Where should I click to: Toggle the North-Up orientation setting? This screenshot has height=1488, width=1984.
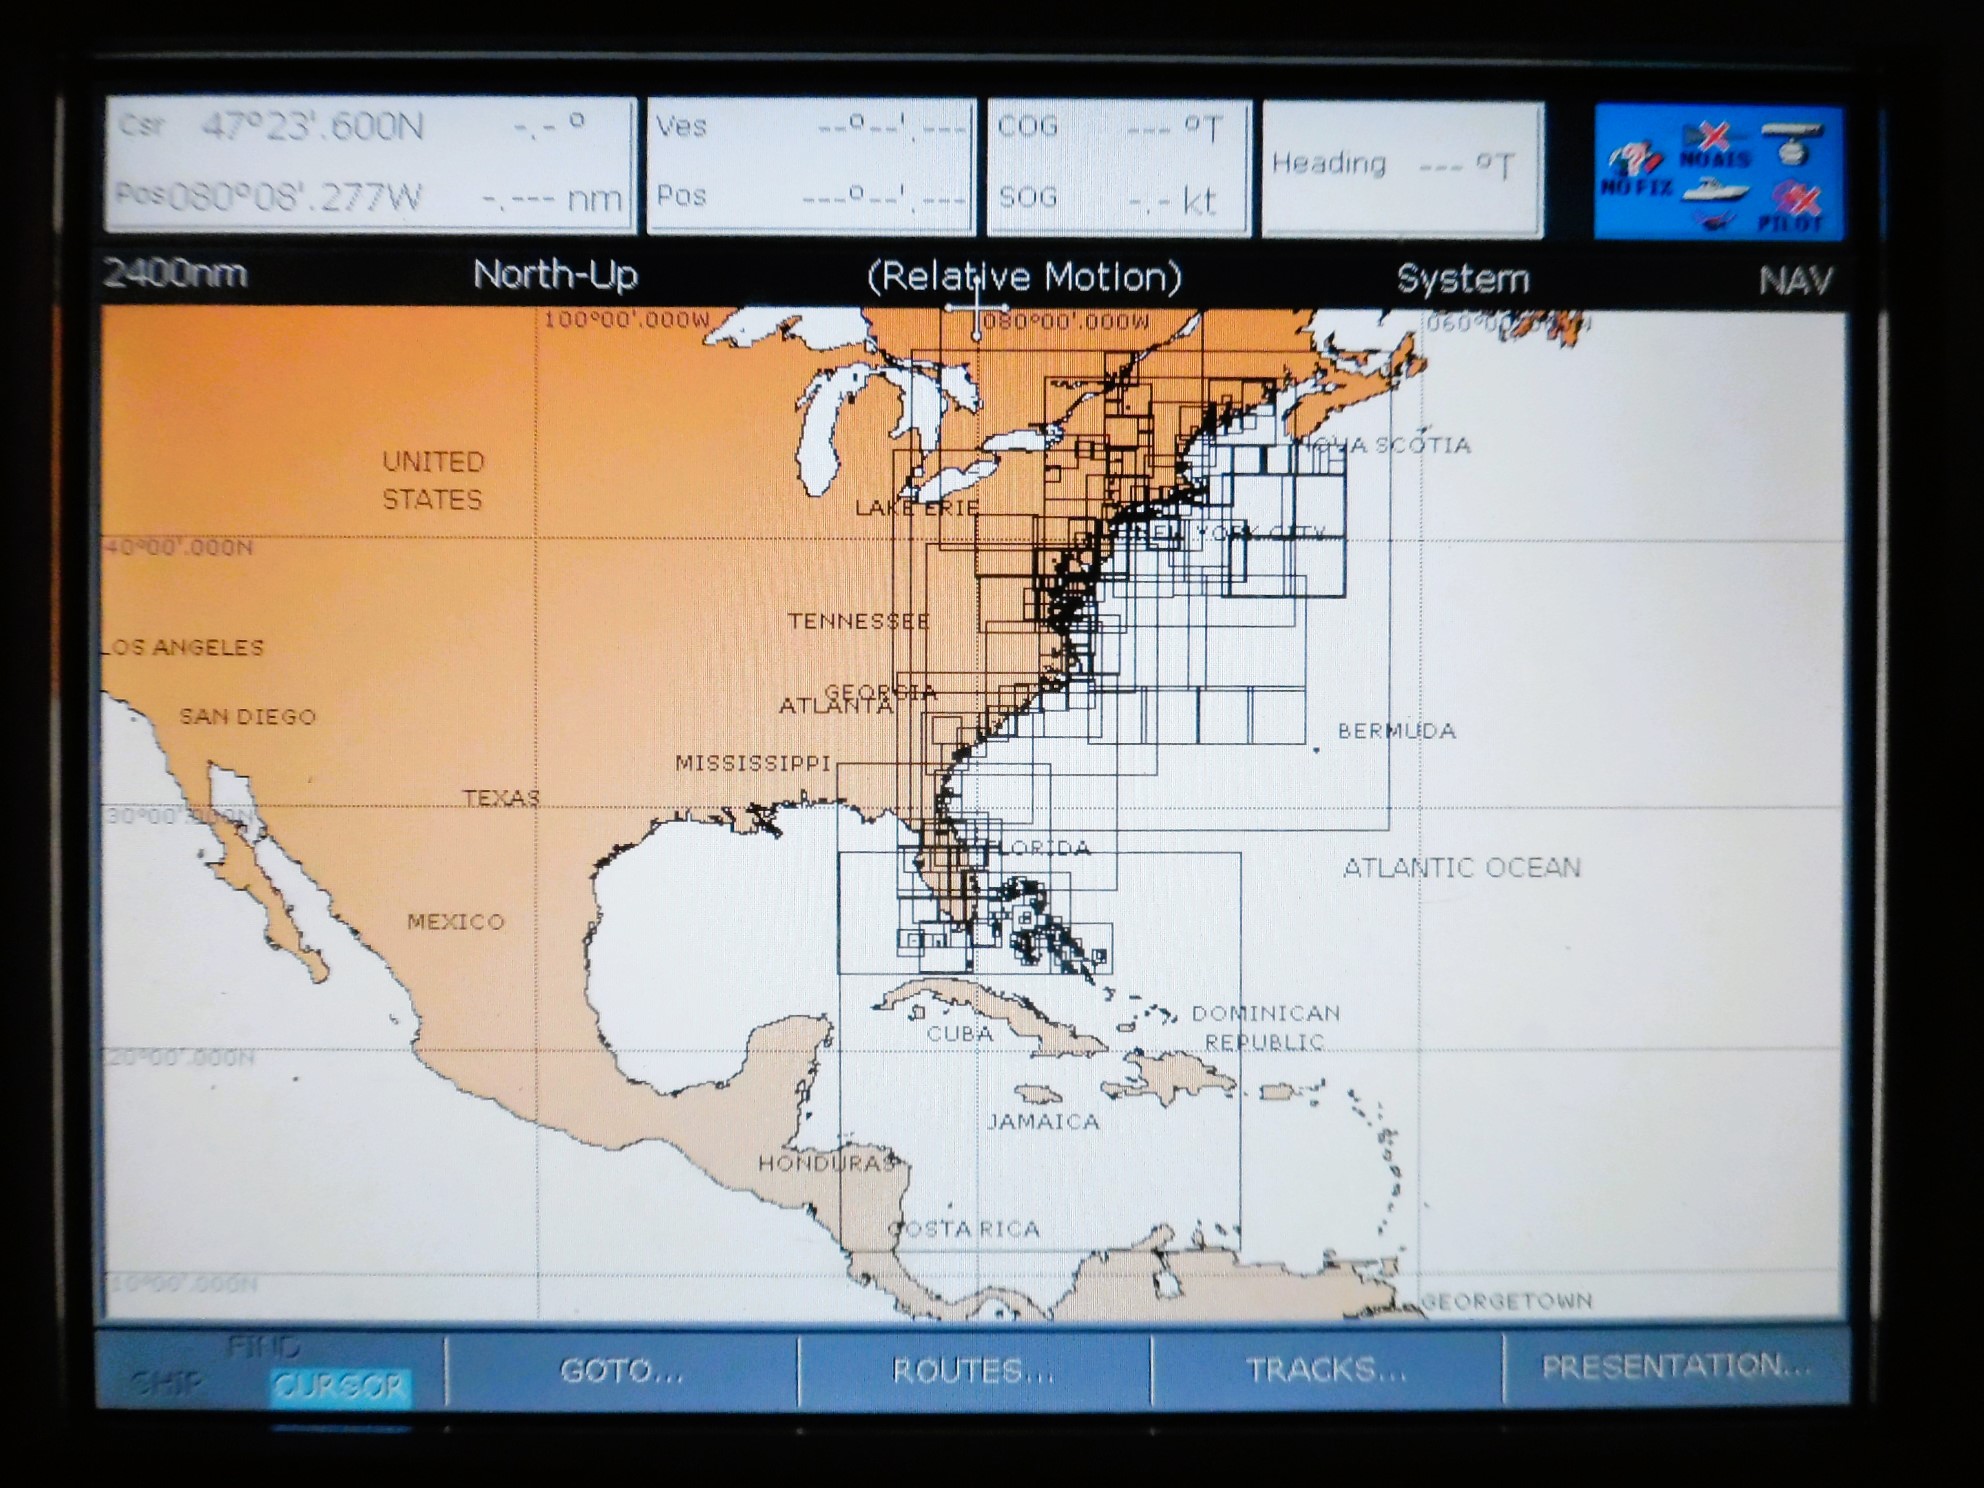point(555,275)
